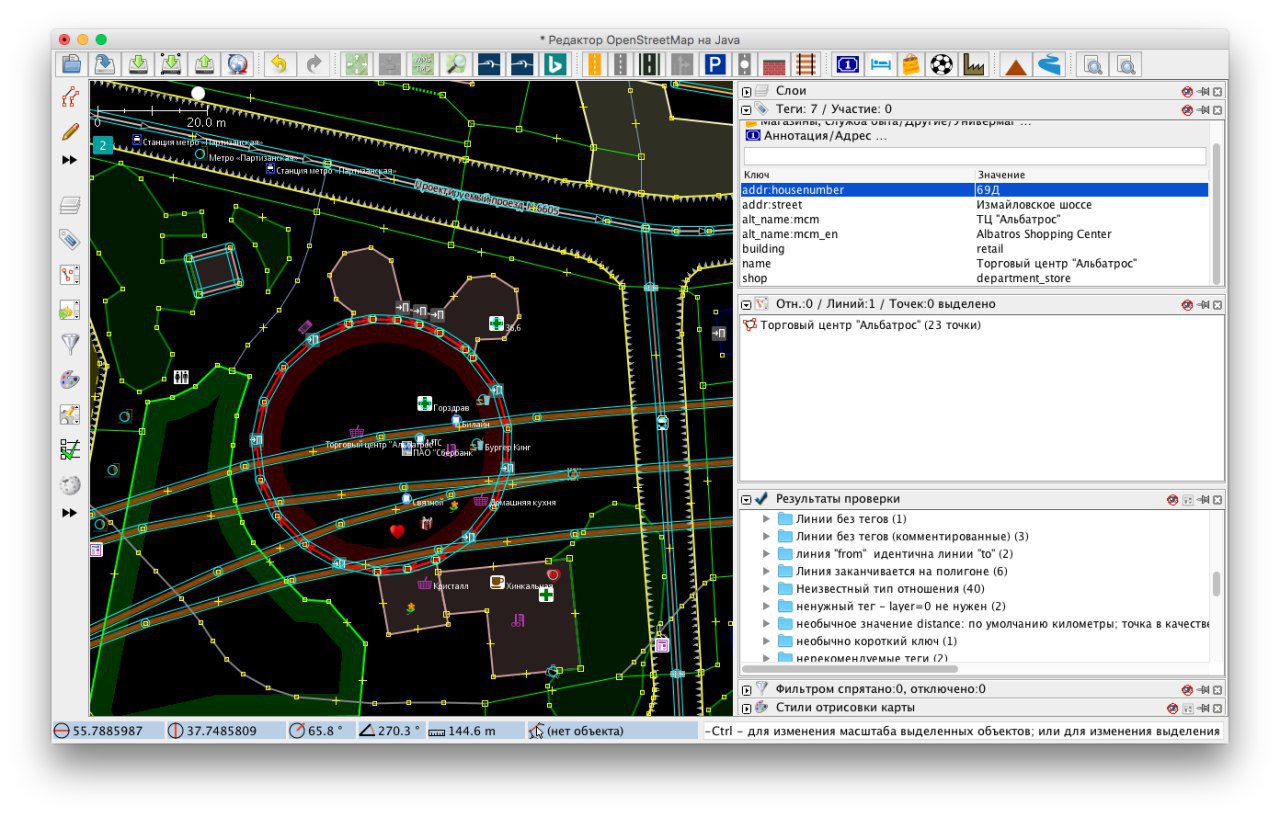Viewport: 1280px width, 817px height.
Task: Hide the Теги panel via eye icon
Action: pyautogui.click(x=1186, y=109)
